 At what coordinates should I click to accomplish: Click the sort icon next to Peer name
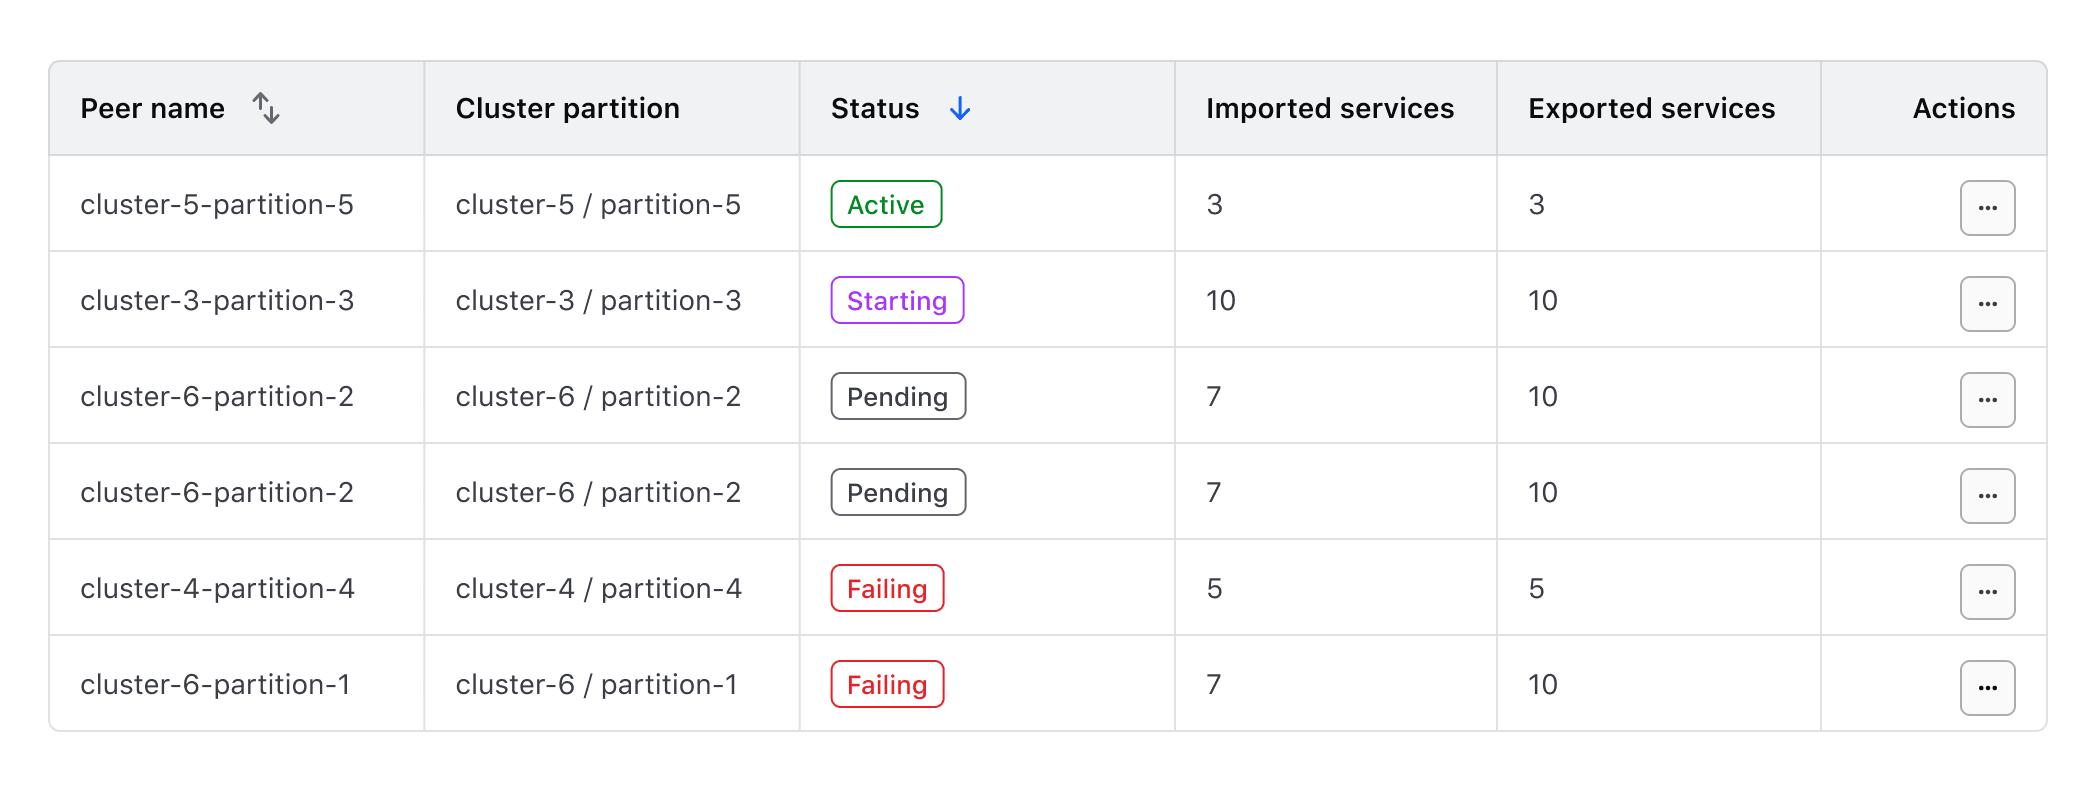click(266, 108)
